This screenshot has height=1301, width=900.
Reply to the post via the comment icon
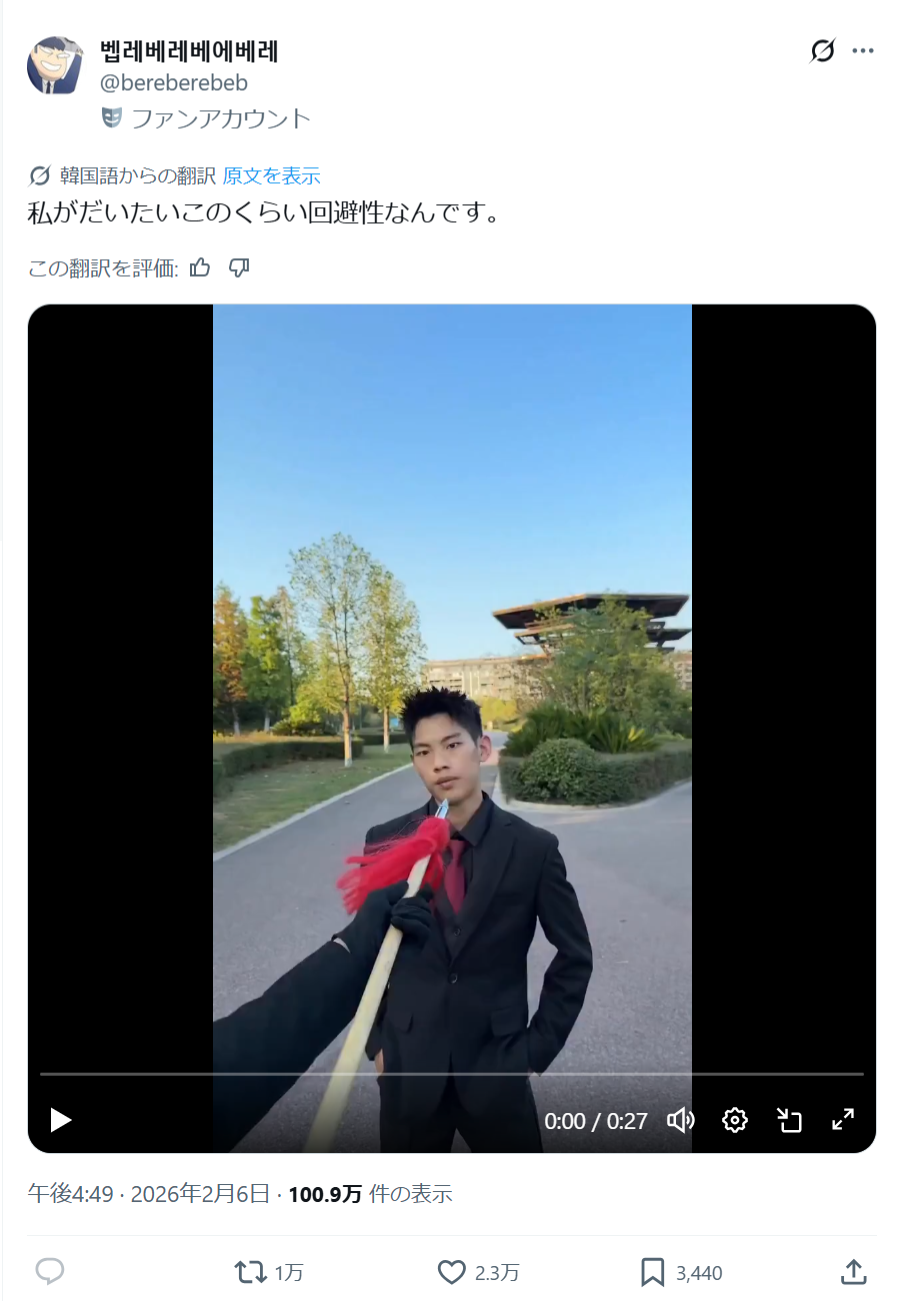click(x=50, y=1271)
